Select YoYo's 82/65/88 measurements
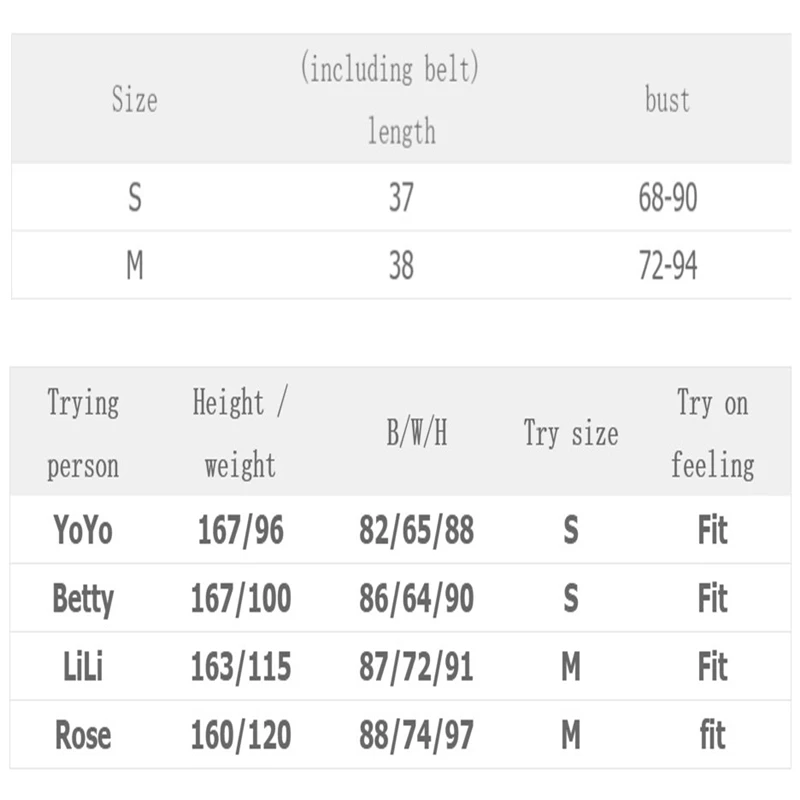Viewport: 800px width, 800px height. point(416,530)
